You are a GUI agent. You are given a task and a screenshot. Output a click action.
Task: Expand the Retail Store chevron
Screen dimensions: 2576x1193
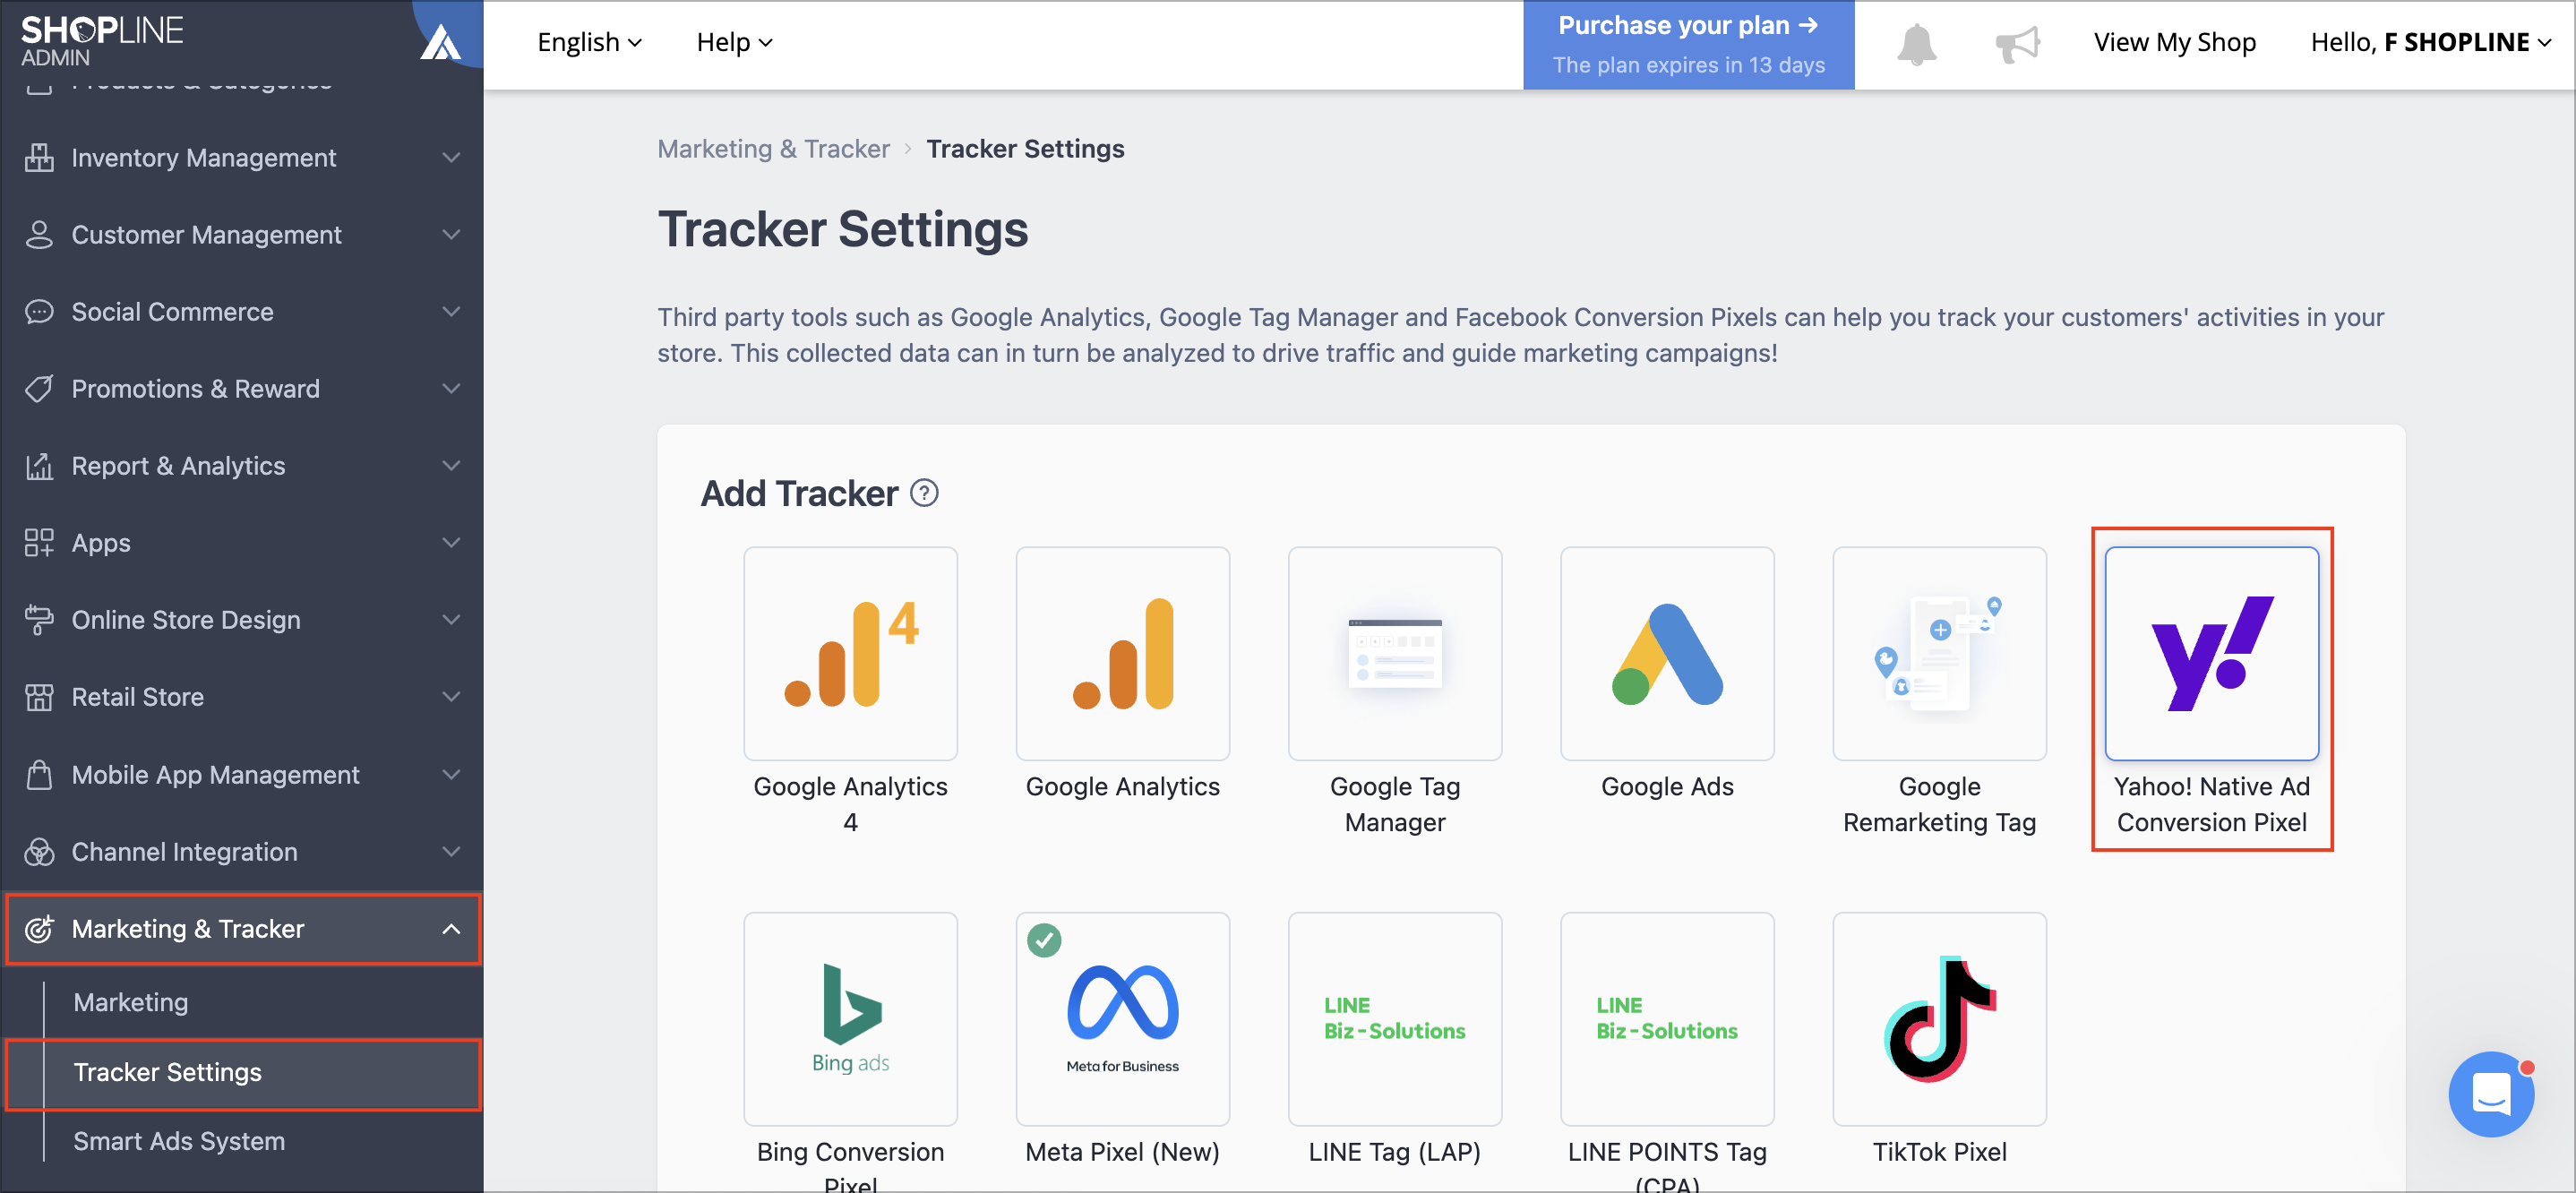[x=452, y=696]
